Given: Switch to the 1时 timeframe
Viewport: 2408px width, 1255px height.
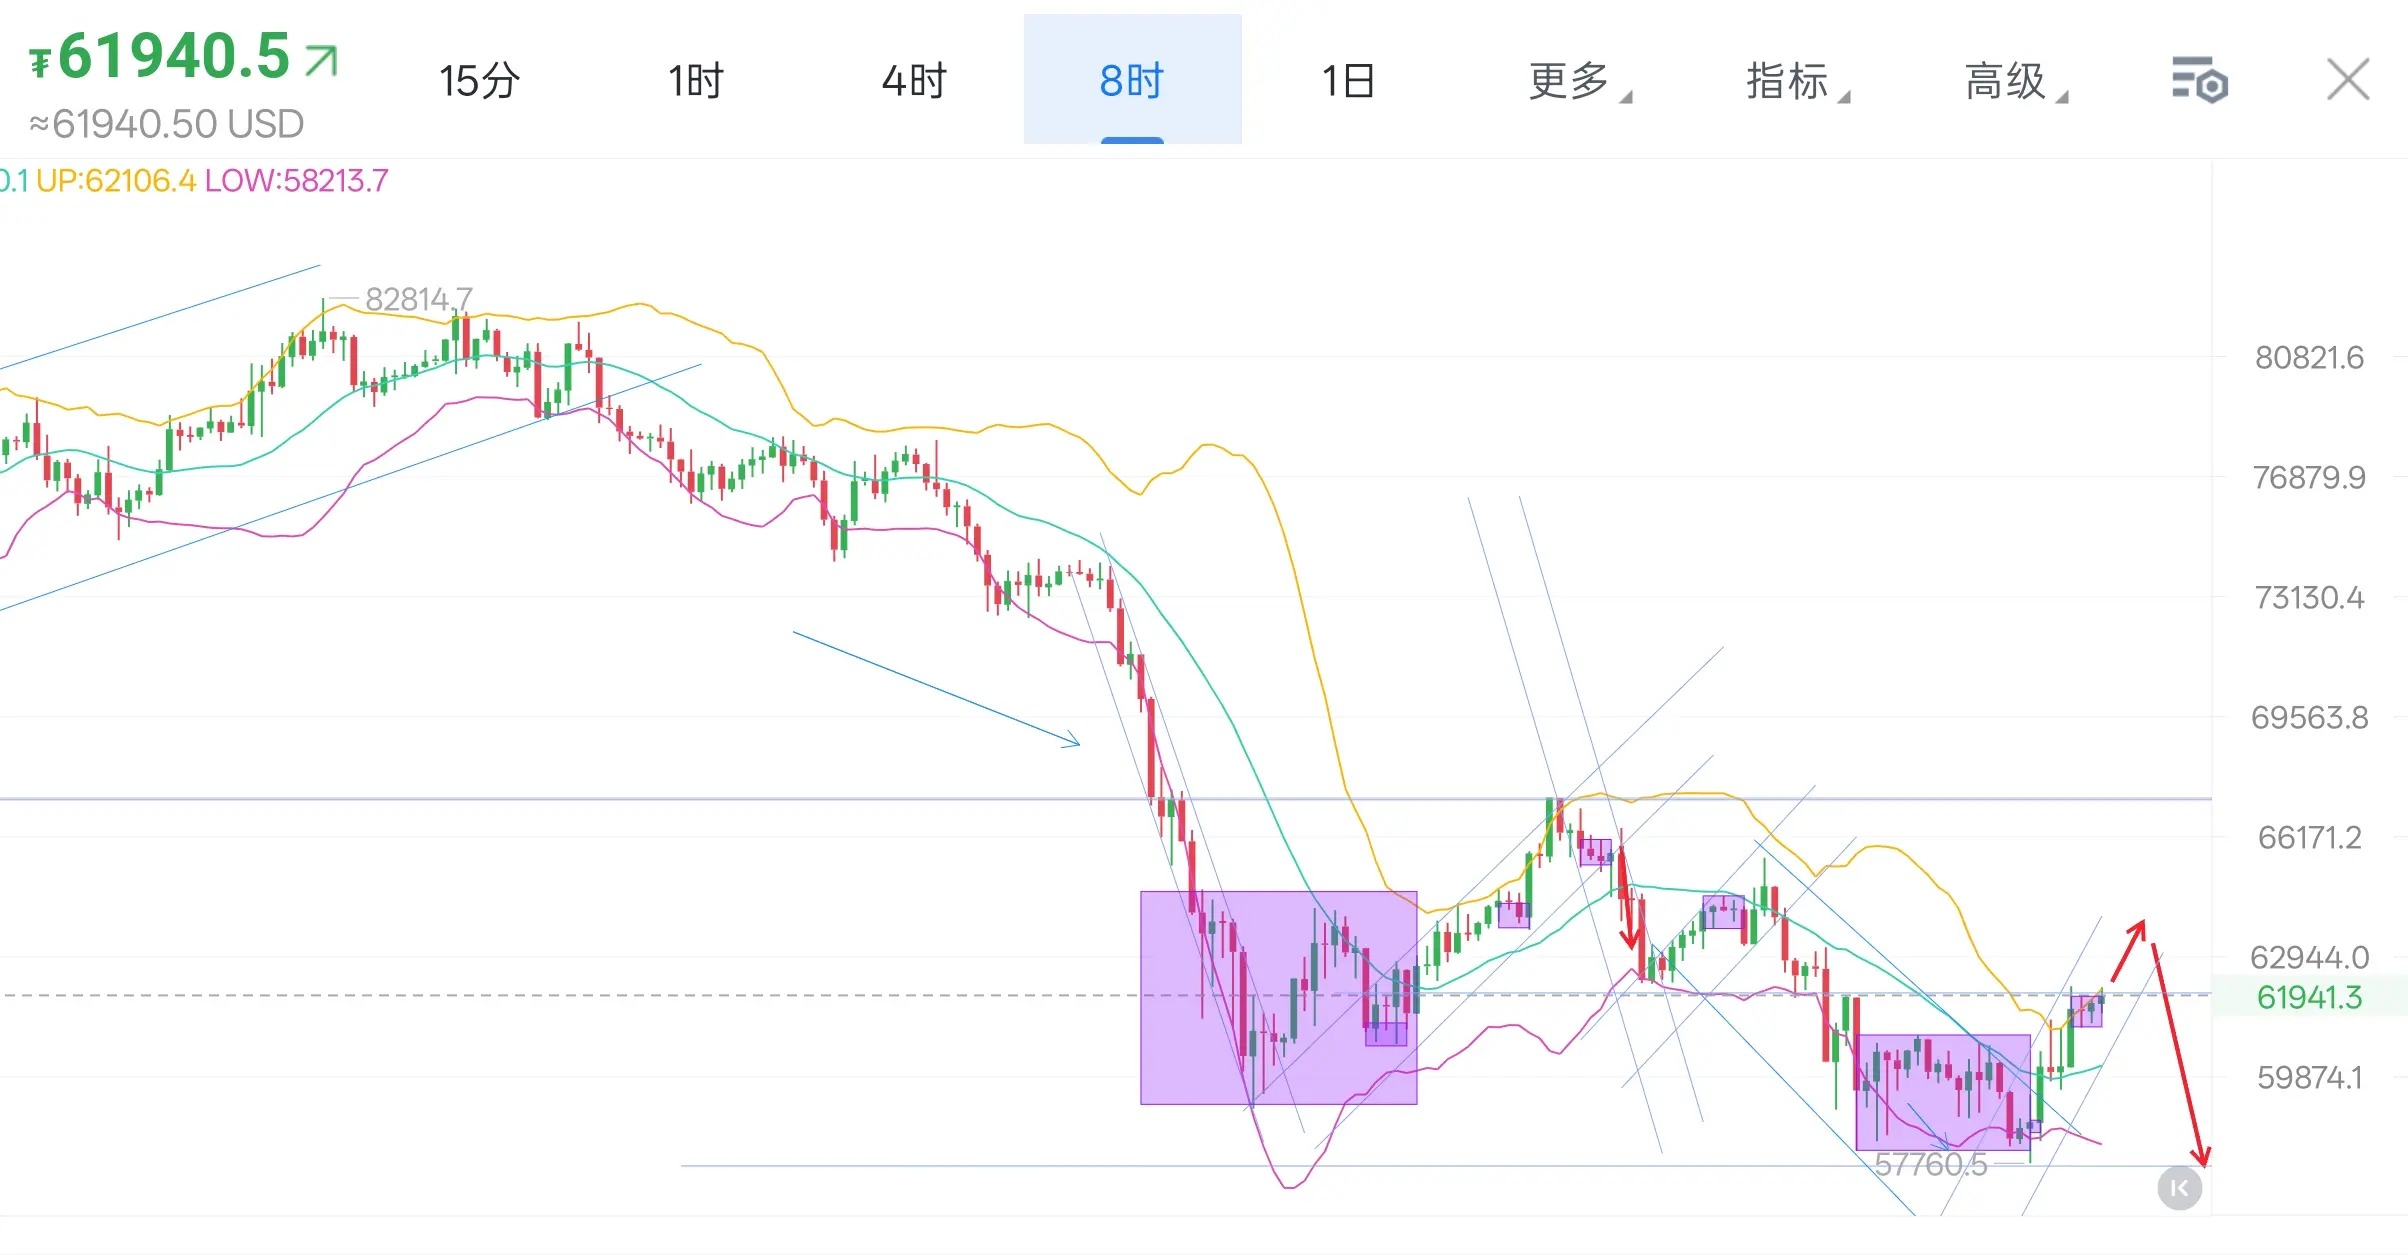Looking at the screenshot, I should tap(696, 80).
